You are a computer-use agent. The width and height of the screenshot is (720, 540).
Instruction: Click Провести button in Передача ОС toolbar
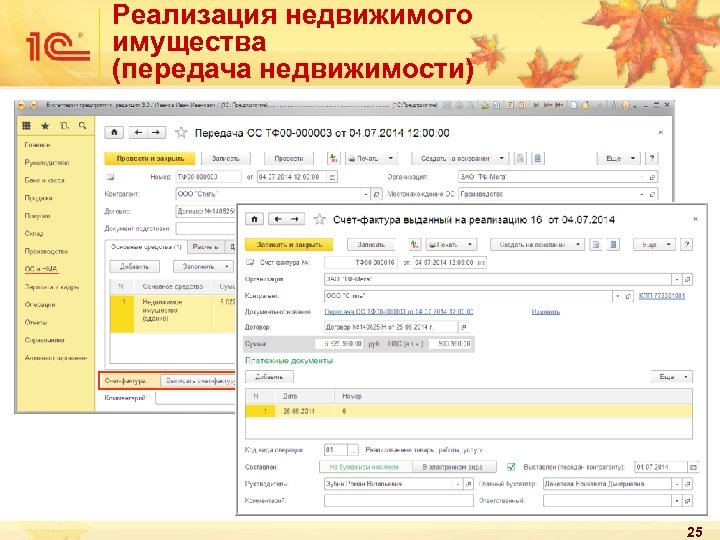(x=288, y=158)
